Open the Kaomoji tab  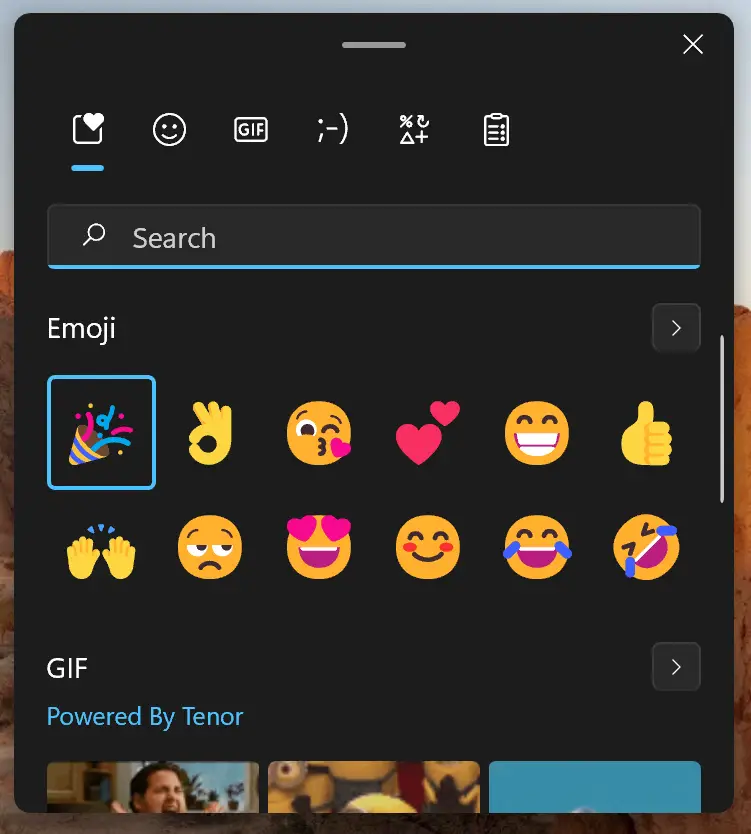(x=333, y=129)
